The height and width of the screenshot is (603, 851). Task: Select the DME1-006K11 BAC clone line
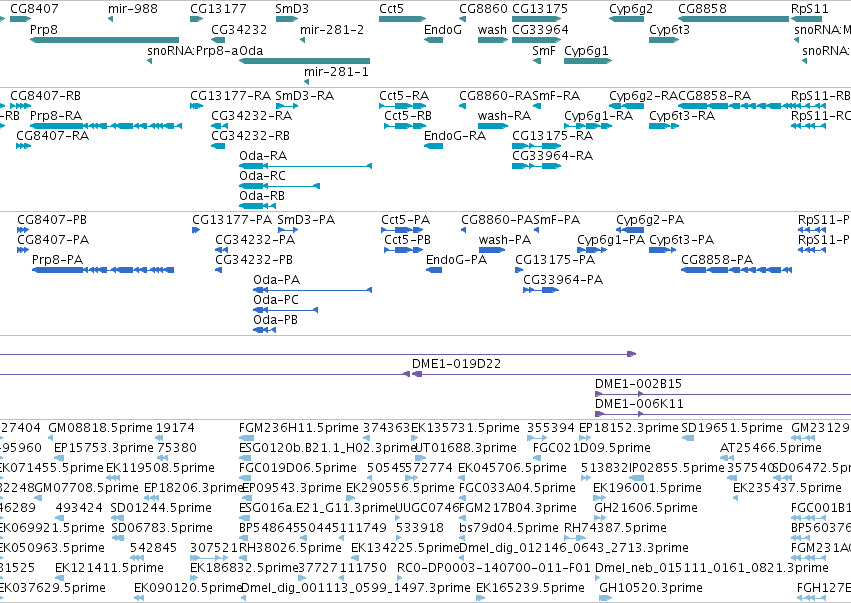pyautogui.click(x=723, y=414)
